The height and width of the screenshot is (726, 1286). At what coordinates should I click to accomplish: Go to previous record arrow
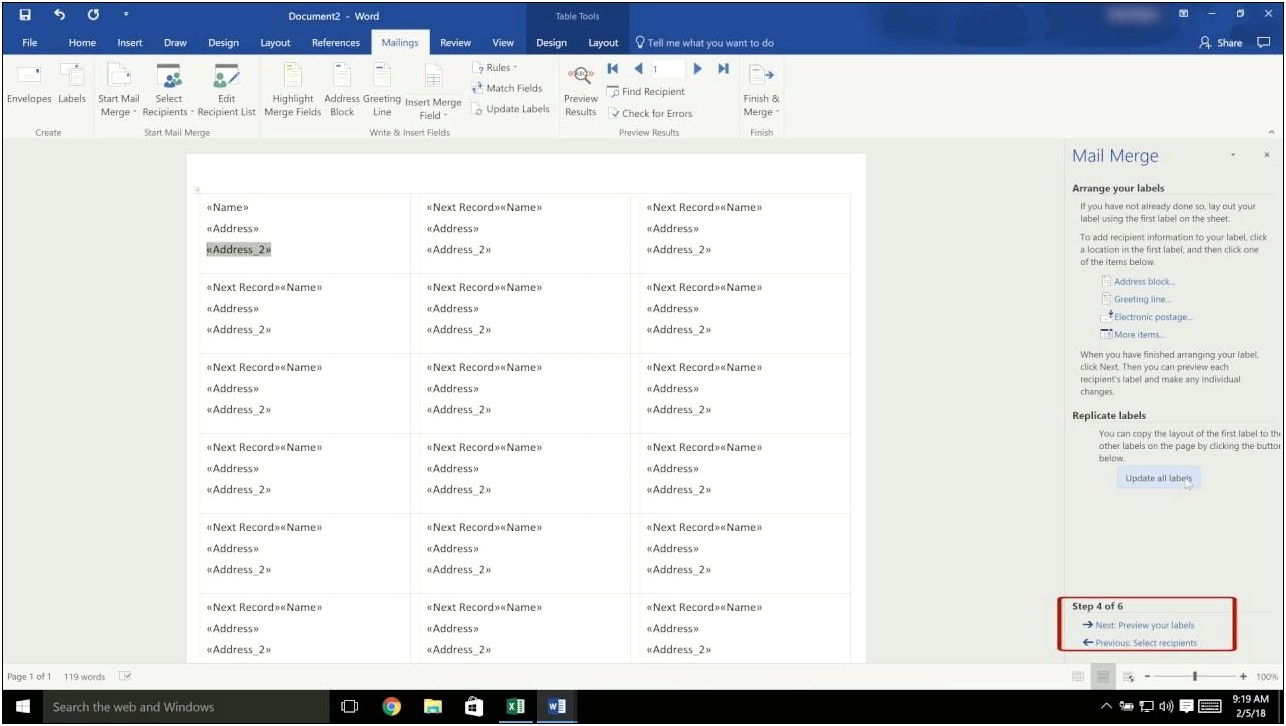click(x=638, y=69)
